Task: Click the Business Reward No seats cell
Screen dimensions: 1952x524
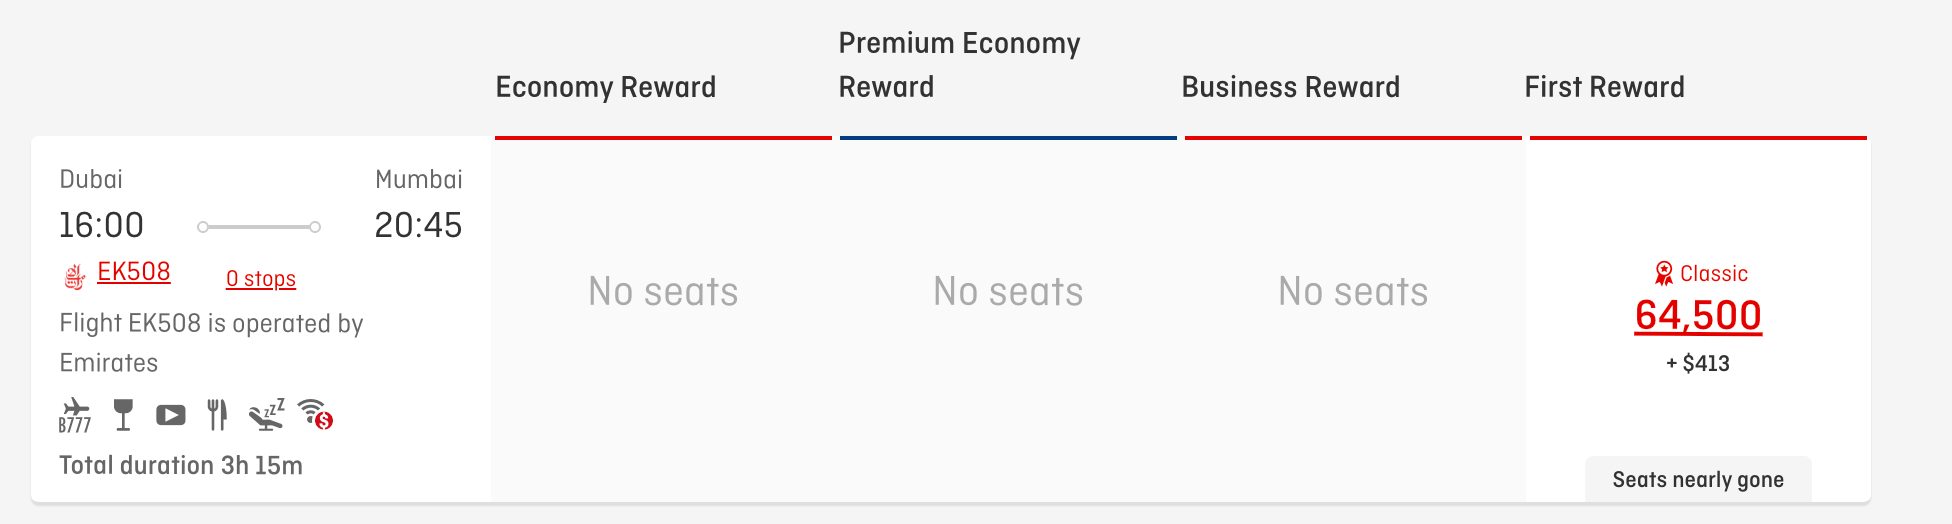Action: tap(1353, 292)
